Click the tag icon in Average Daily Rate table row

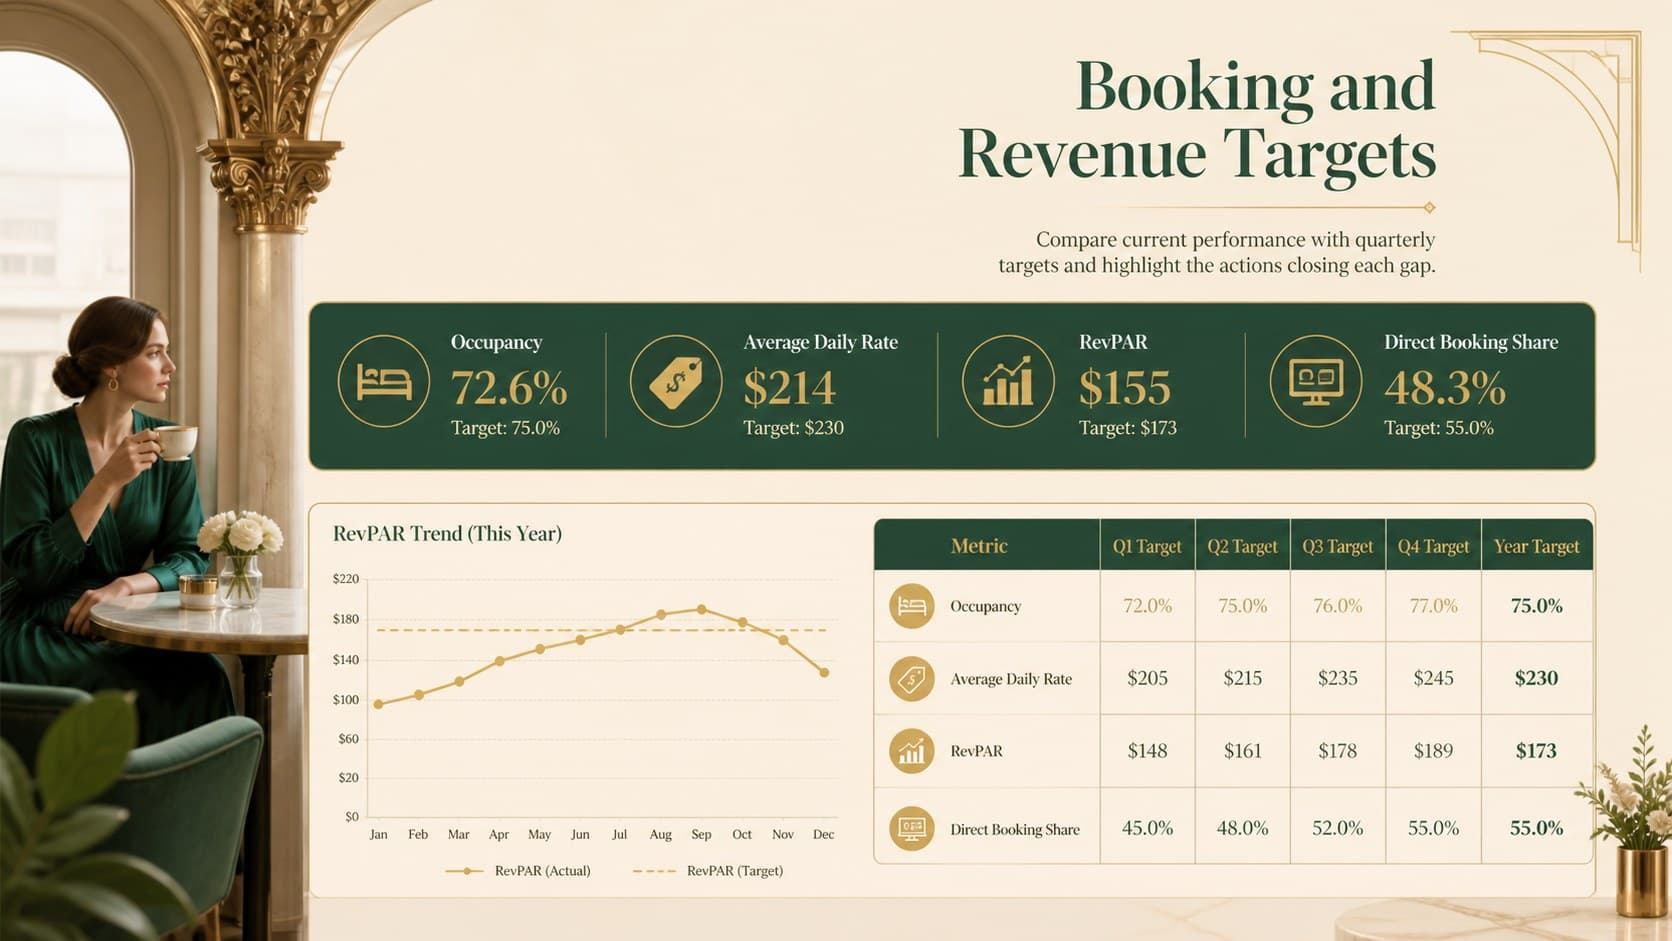(912, 679)
